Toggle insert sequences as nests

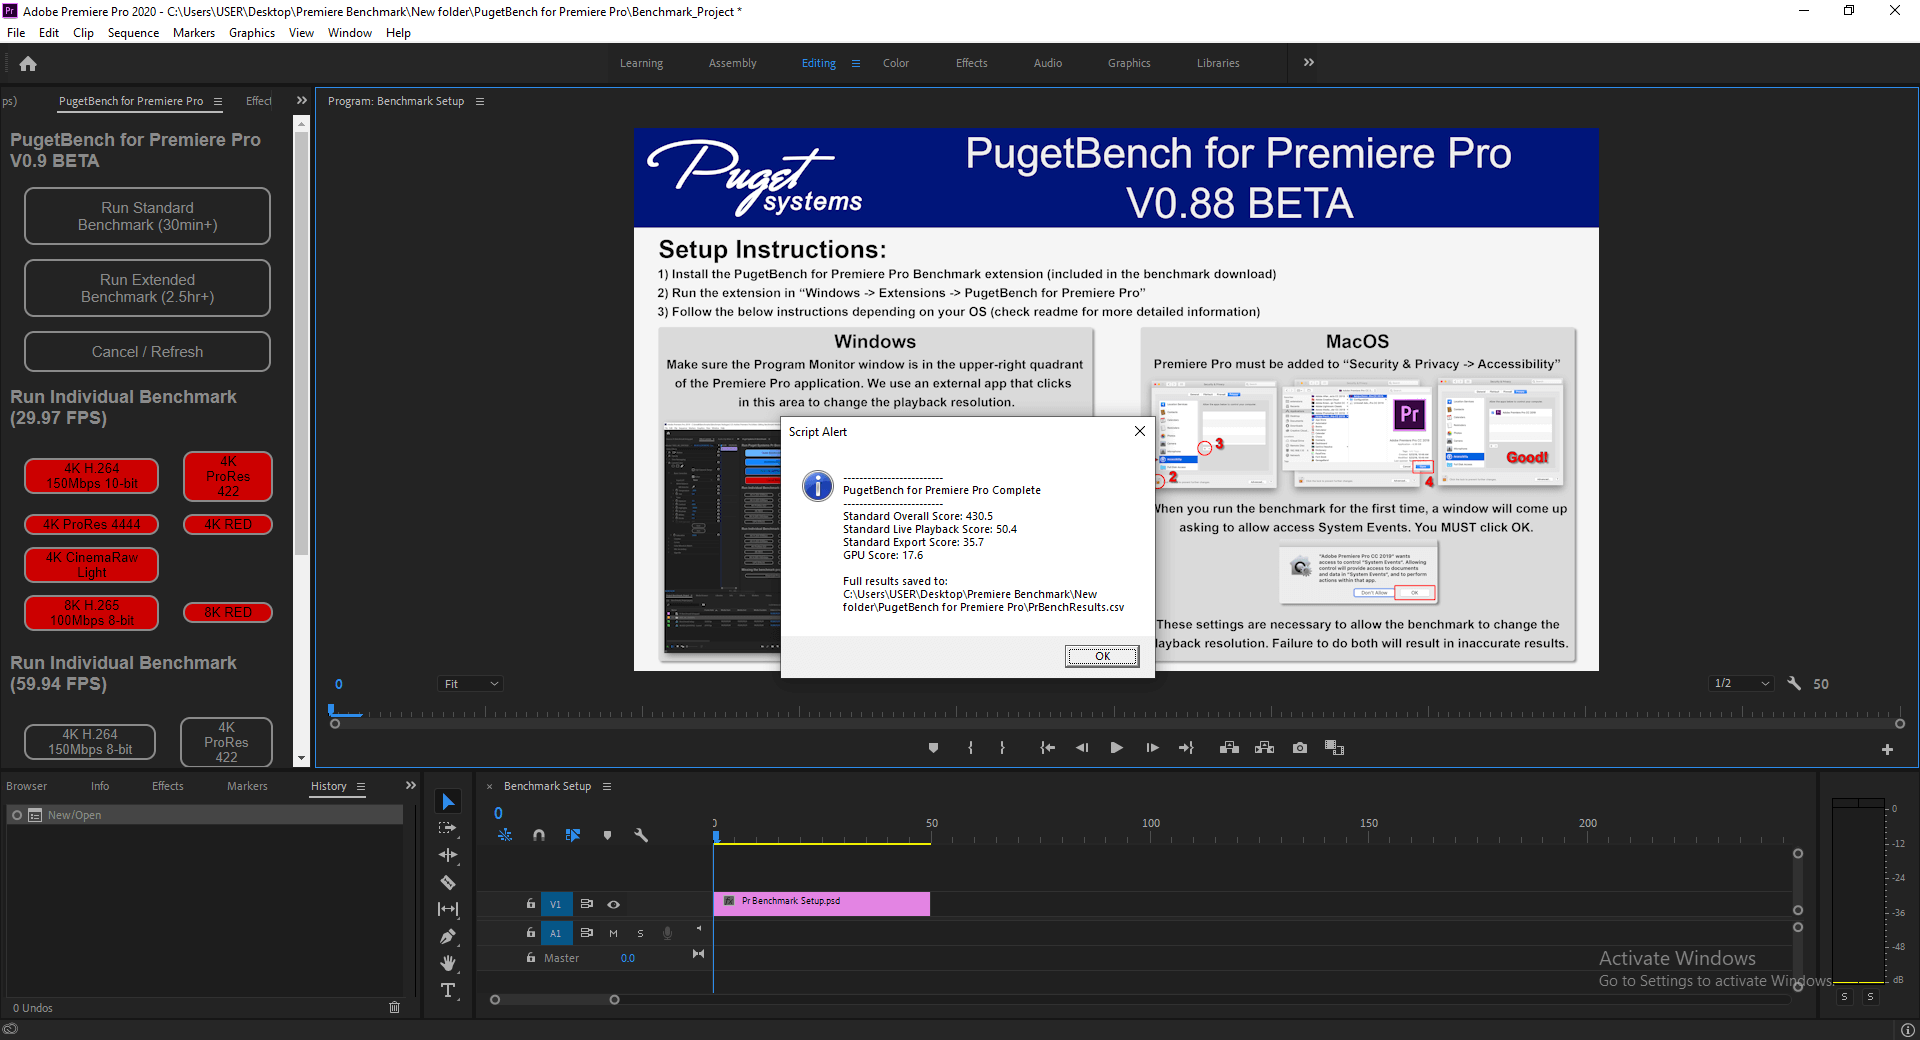click(505, 835)
